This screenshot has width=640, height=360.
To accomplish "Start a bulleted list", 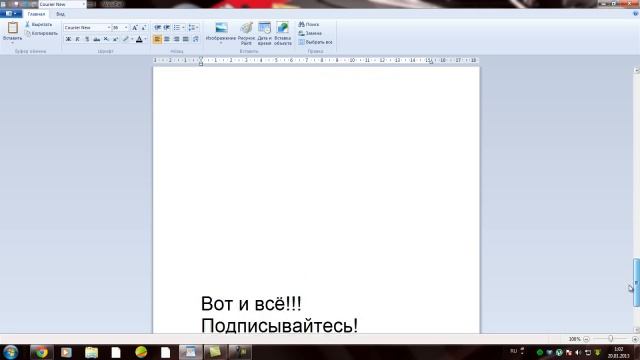I will (x=177, y=27).
